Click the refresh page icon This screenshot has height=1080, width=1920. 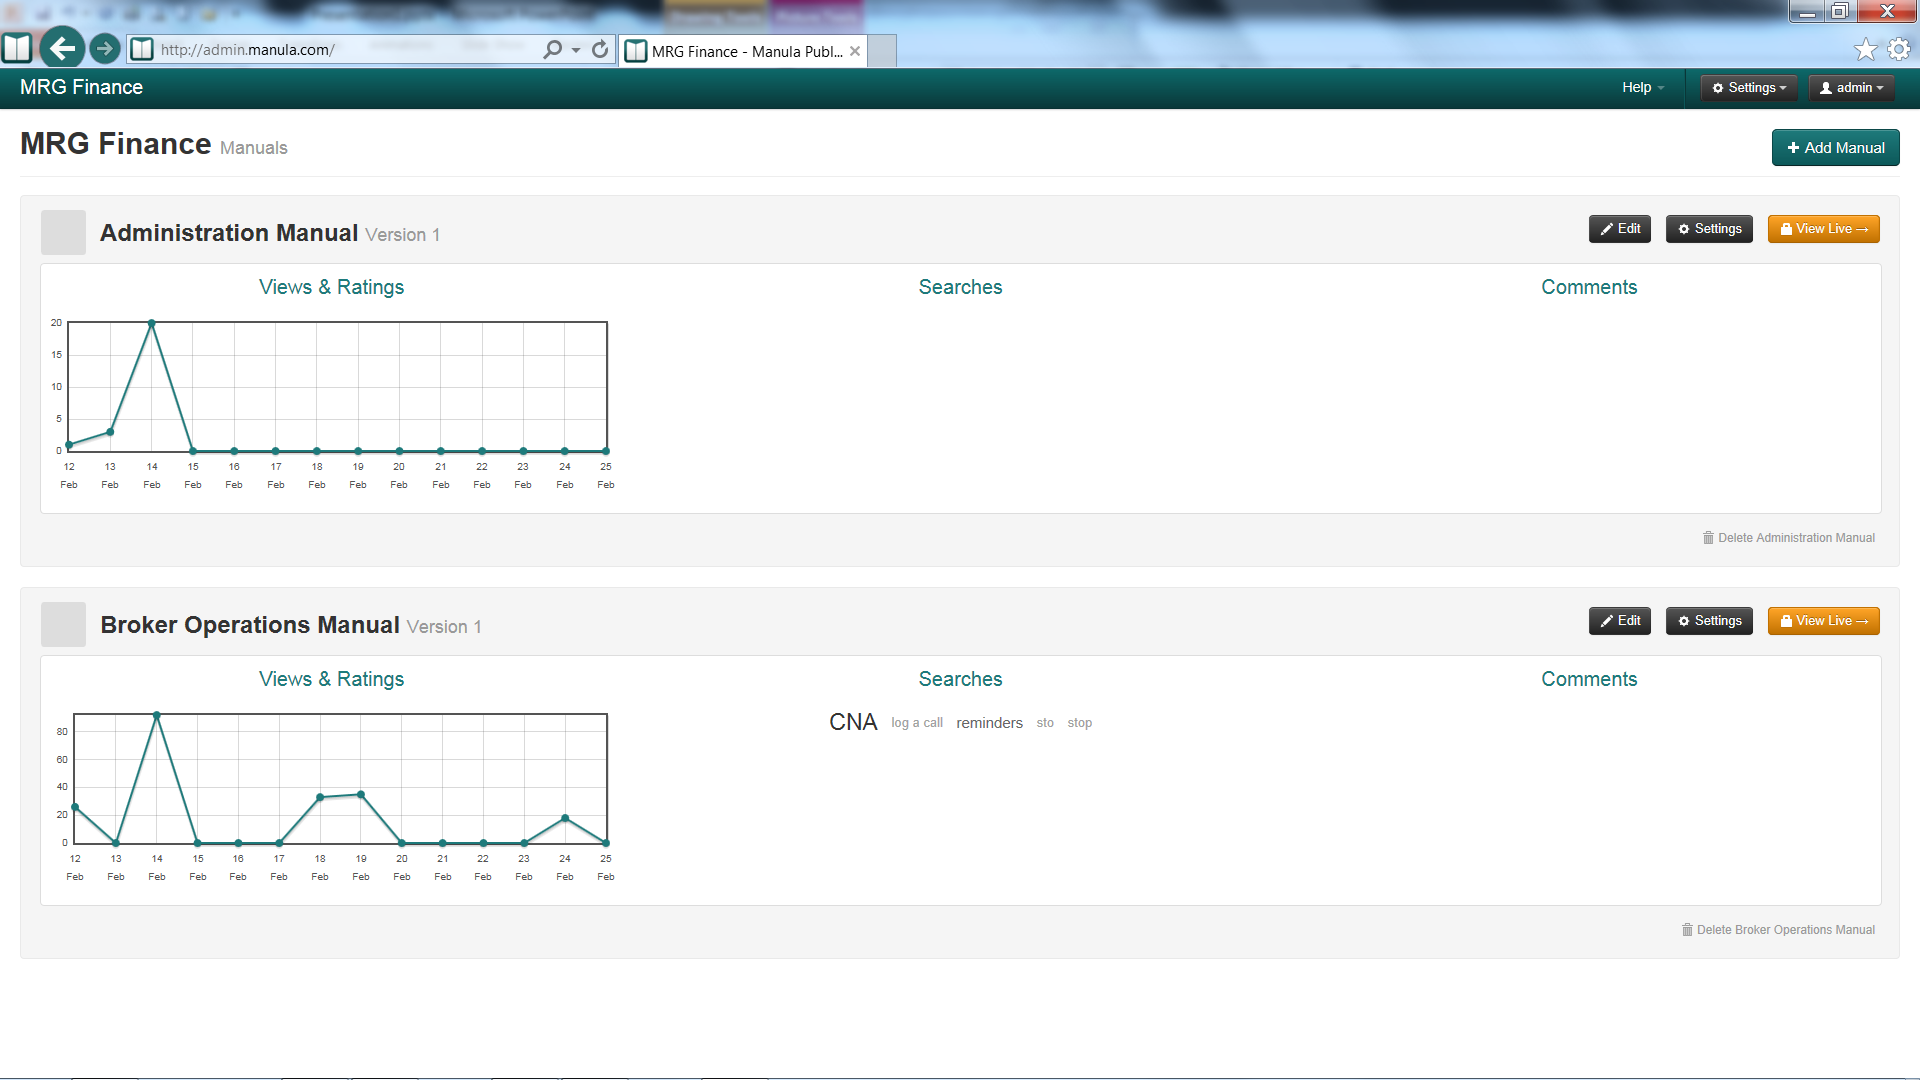click(x=600, y=49)
